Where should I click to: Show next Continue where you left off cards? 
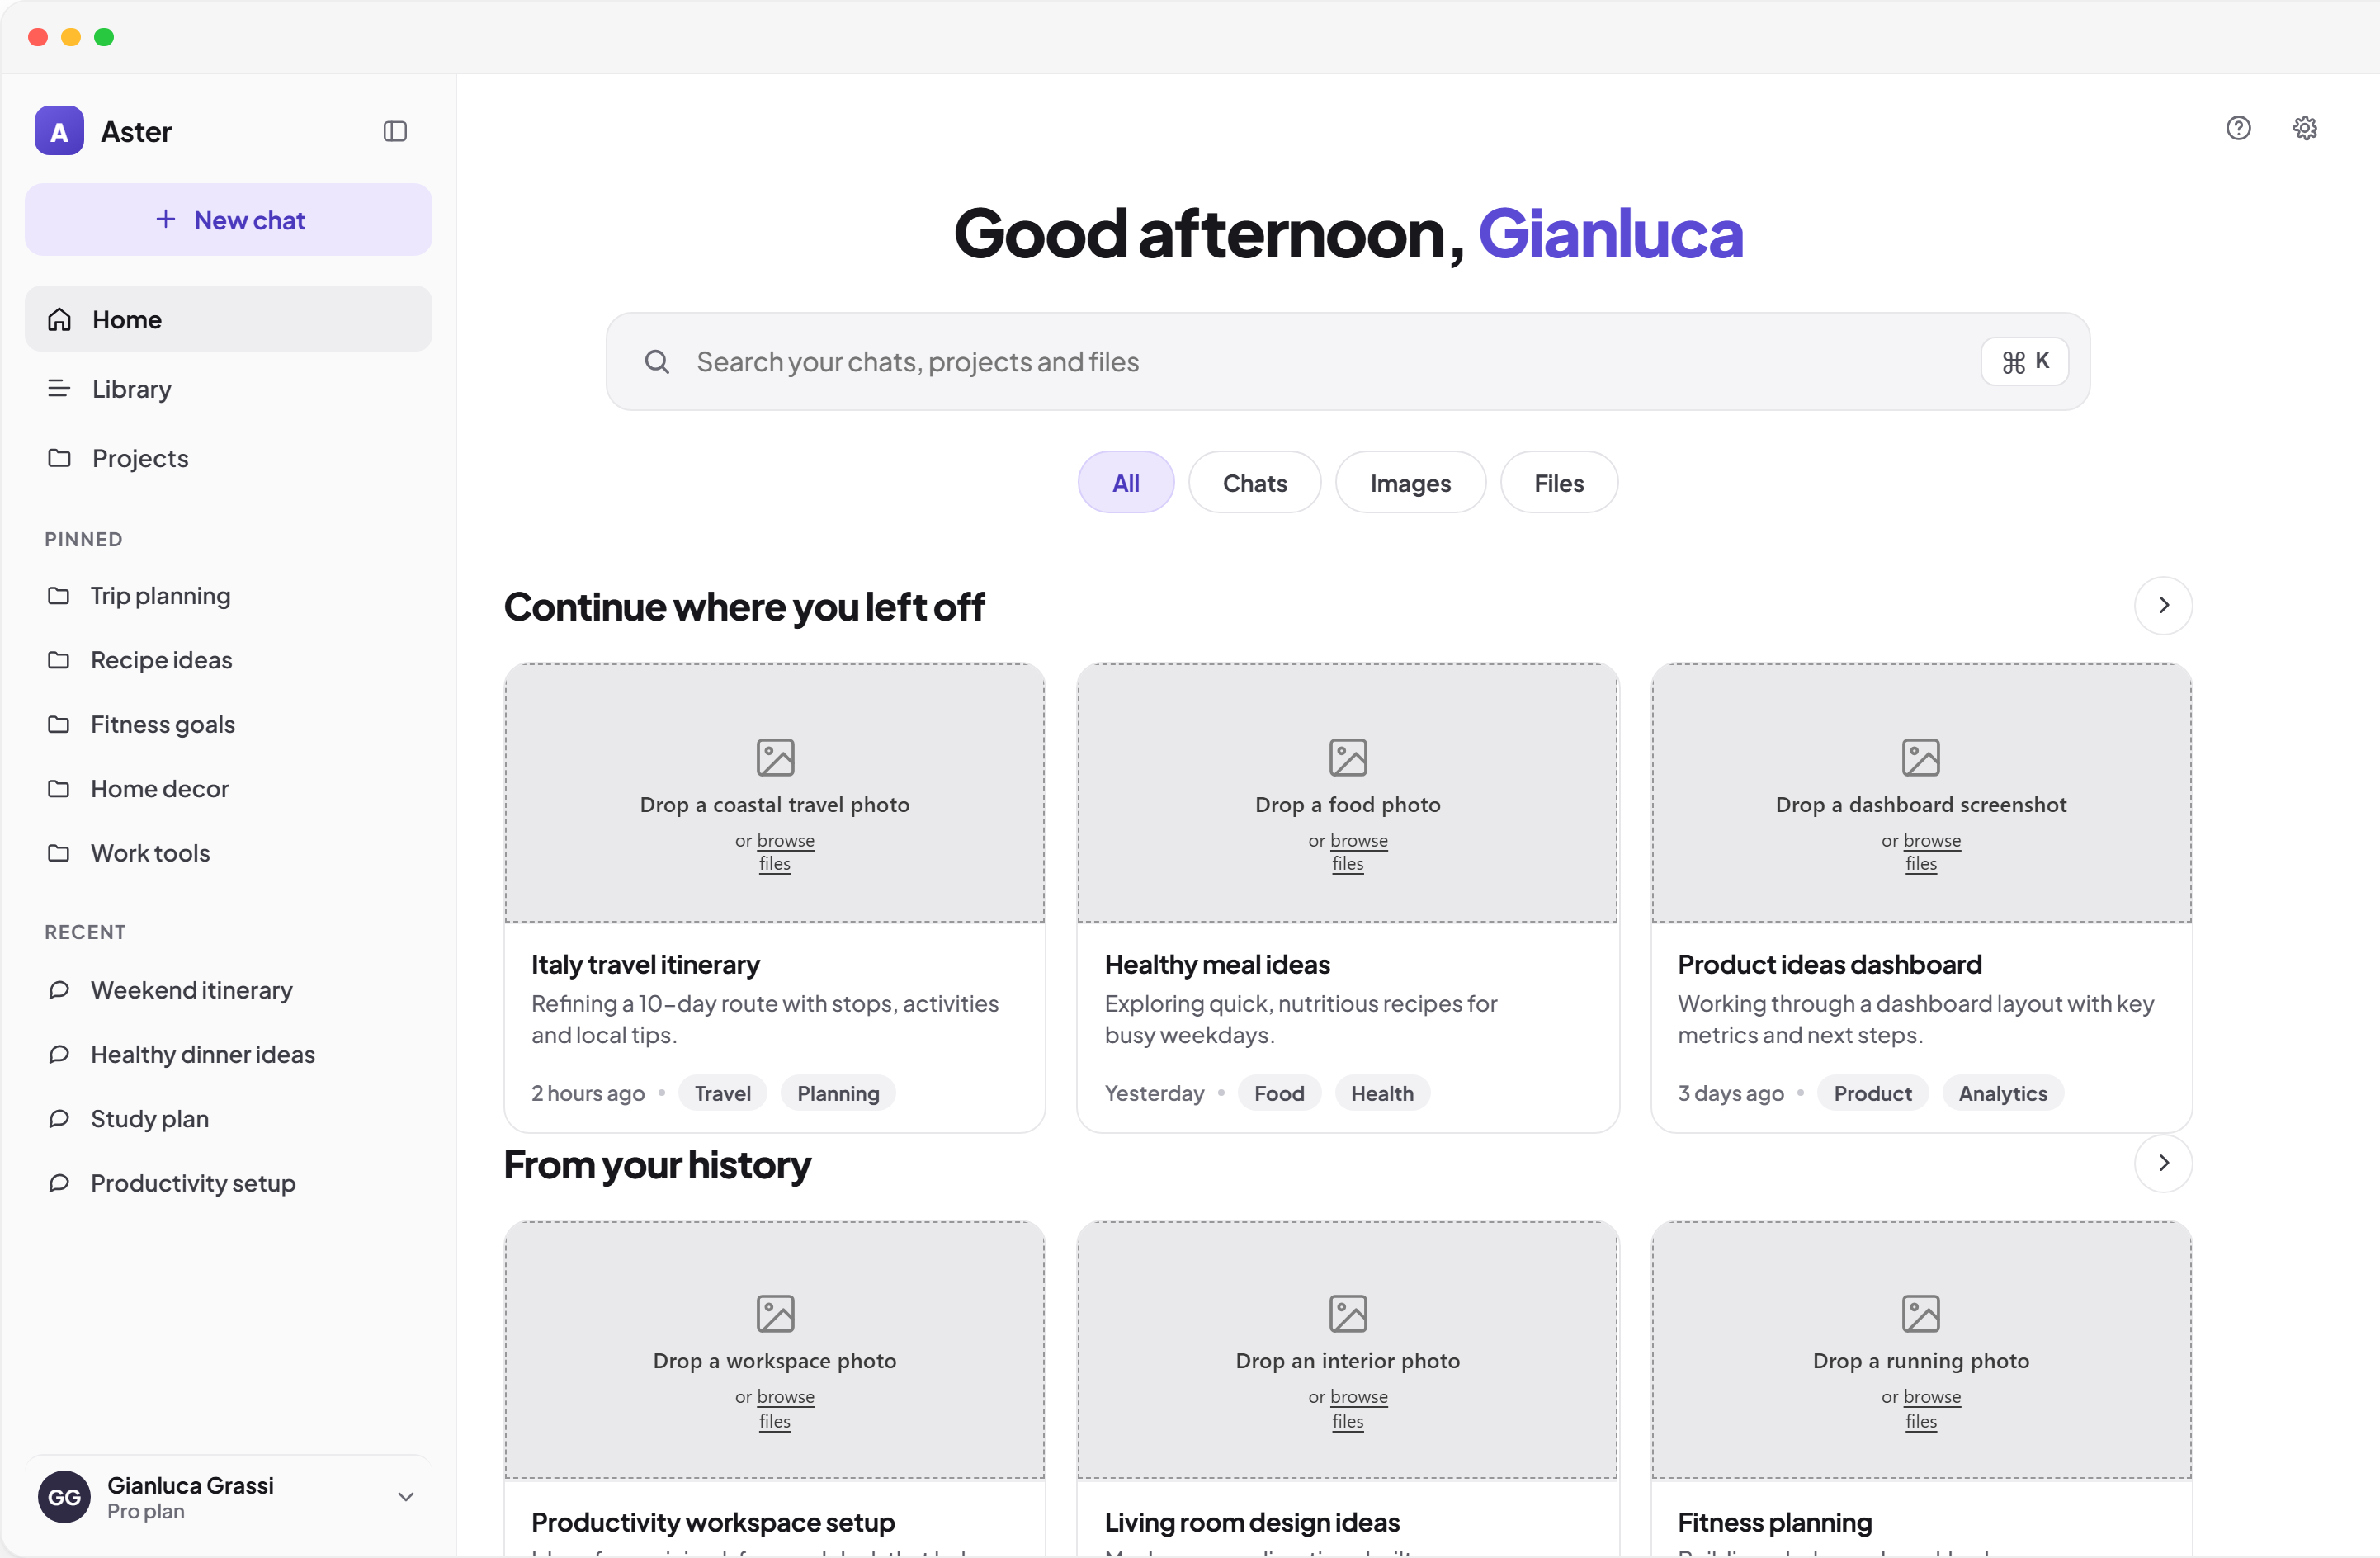2163,605
